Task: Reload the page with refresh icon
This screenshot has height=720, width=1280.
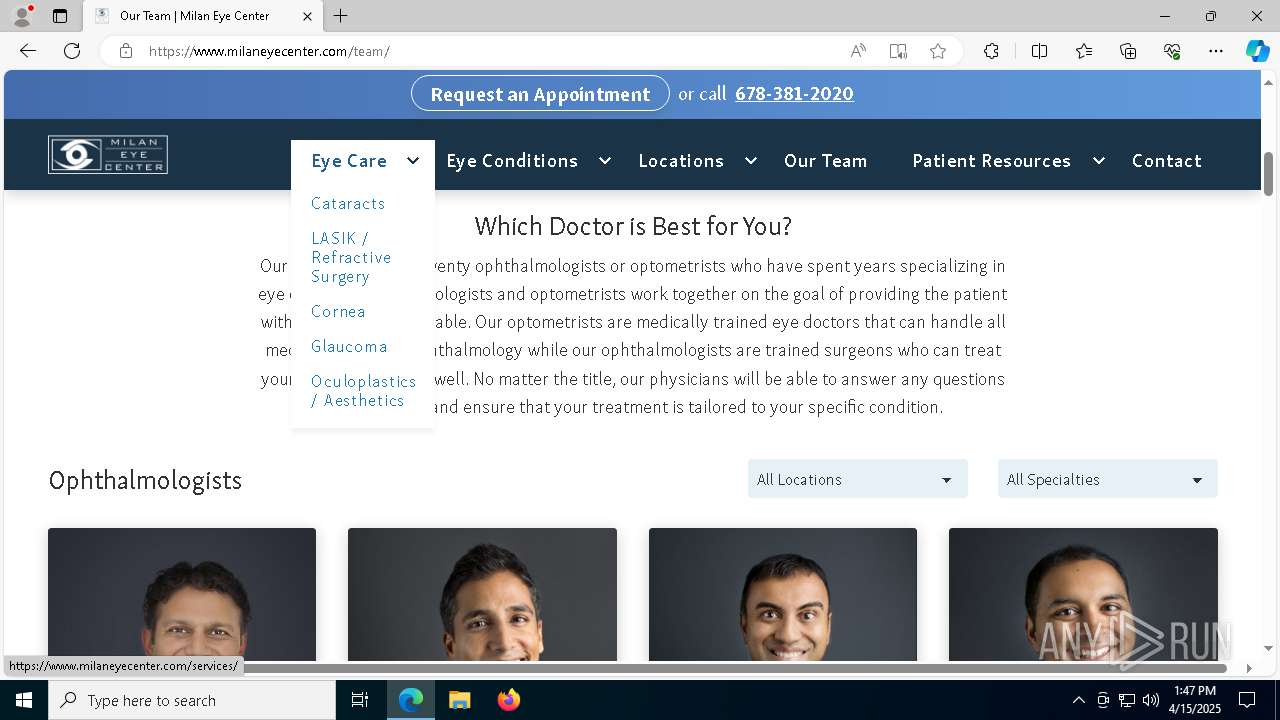Action: [x=72, y=51]
